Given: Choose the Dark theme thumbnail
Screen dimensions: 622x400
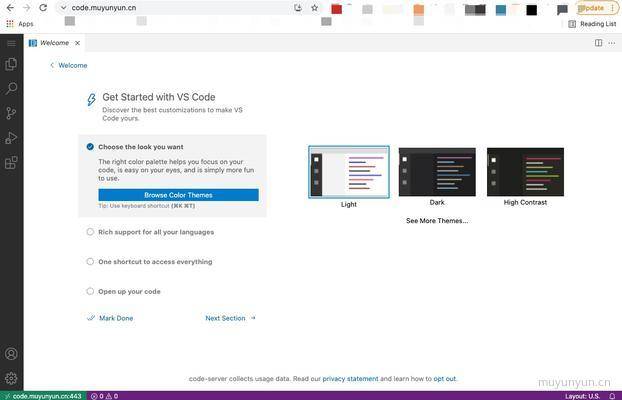Looking at the screenshot, I should (x=437, y=172).
